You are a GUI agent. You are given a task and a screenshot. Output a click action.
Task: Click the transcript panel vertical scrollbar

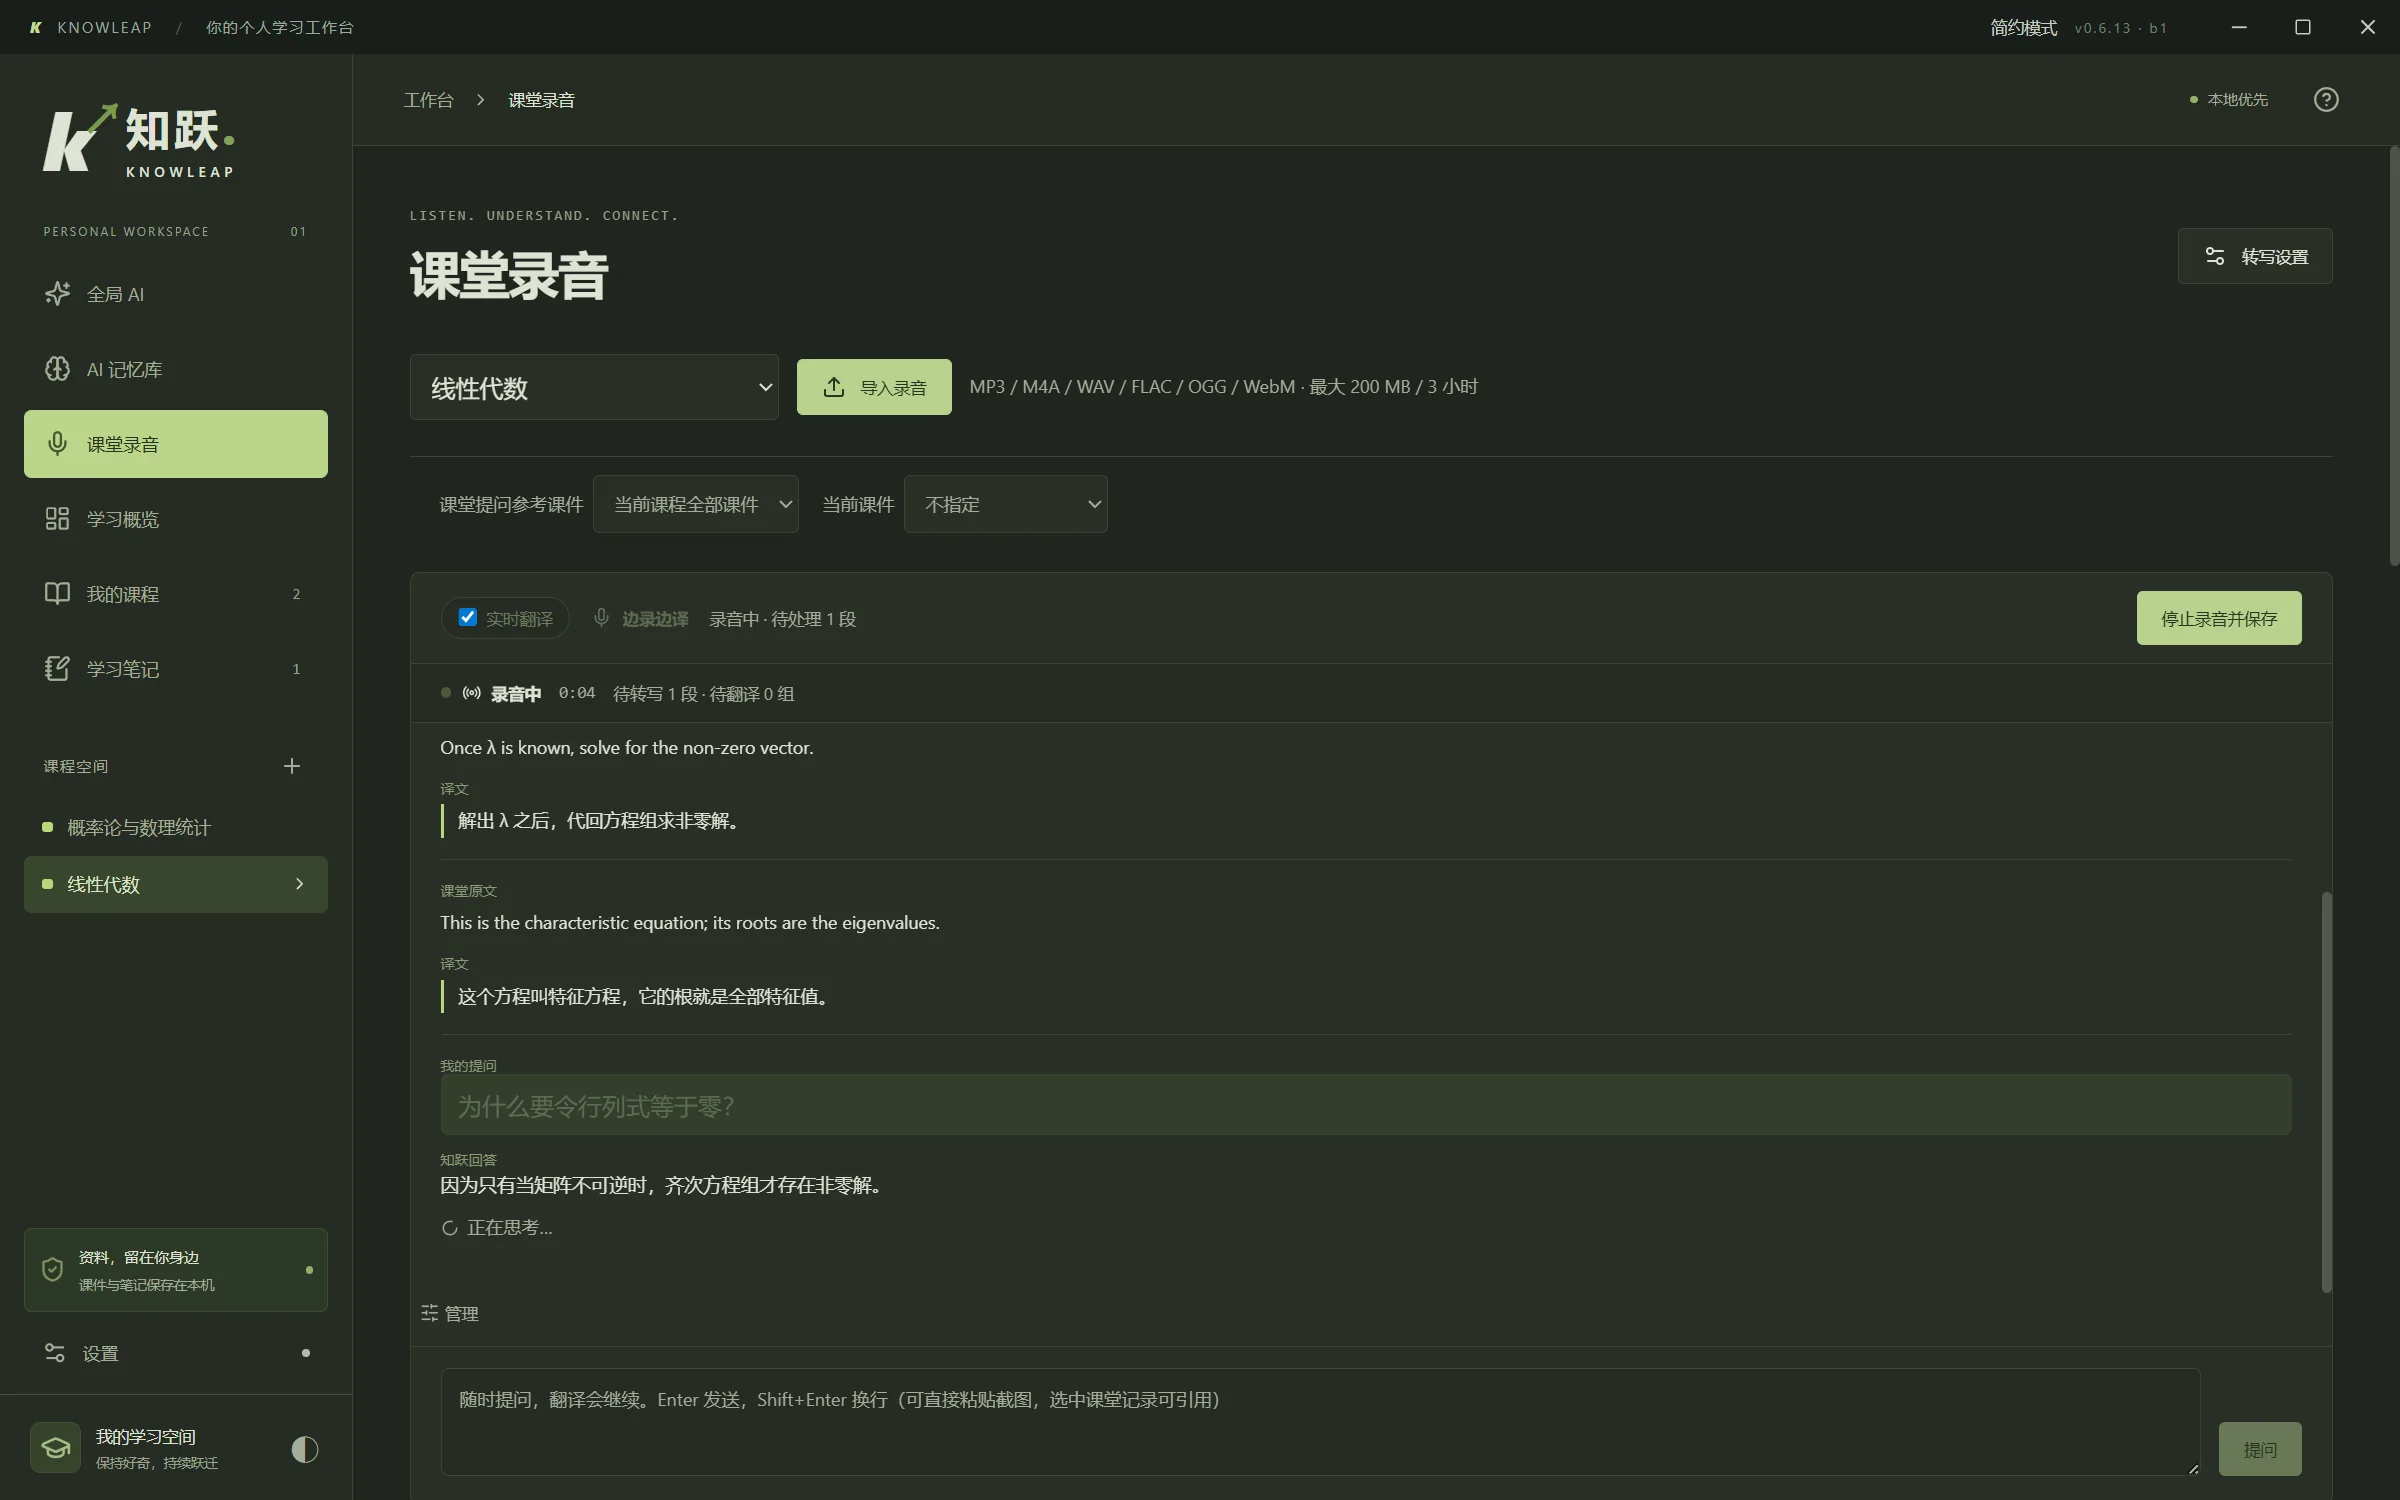2326,1092
